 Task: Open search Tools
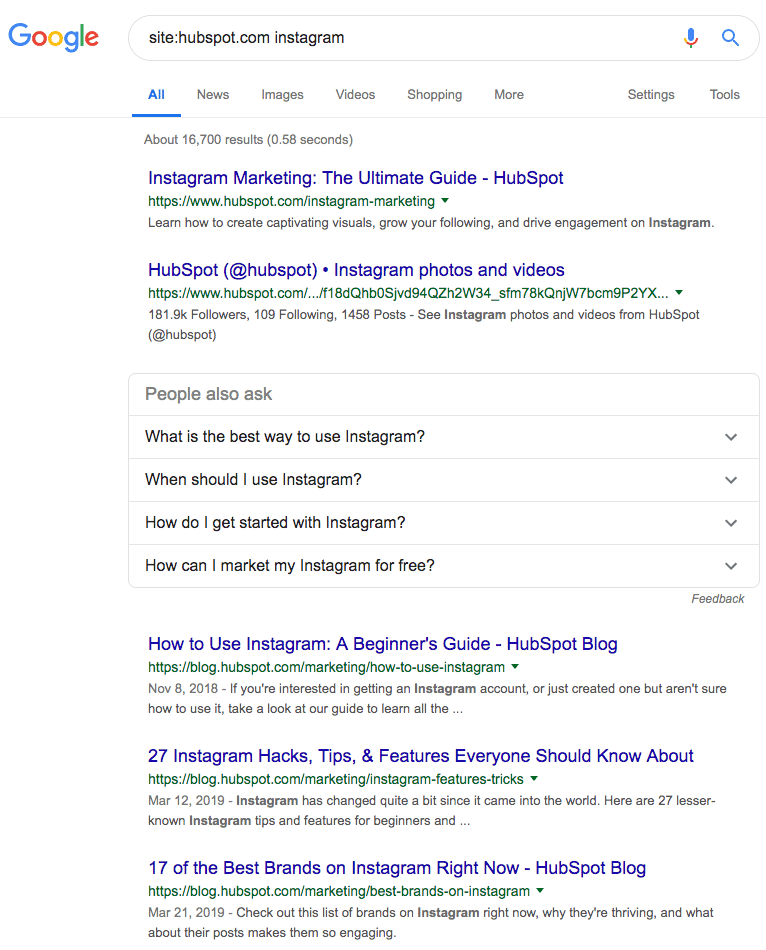725,95
